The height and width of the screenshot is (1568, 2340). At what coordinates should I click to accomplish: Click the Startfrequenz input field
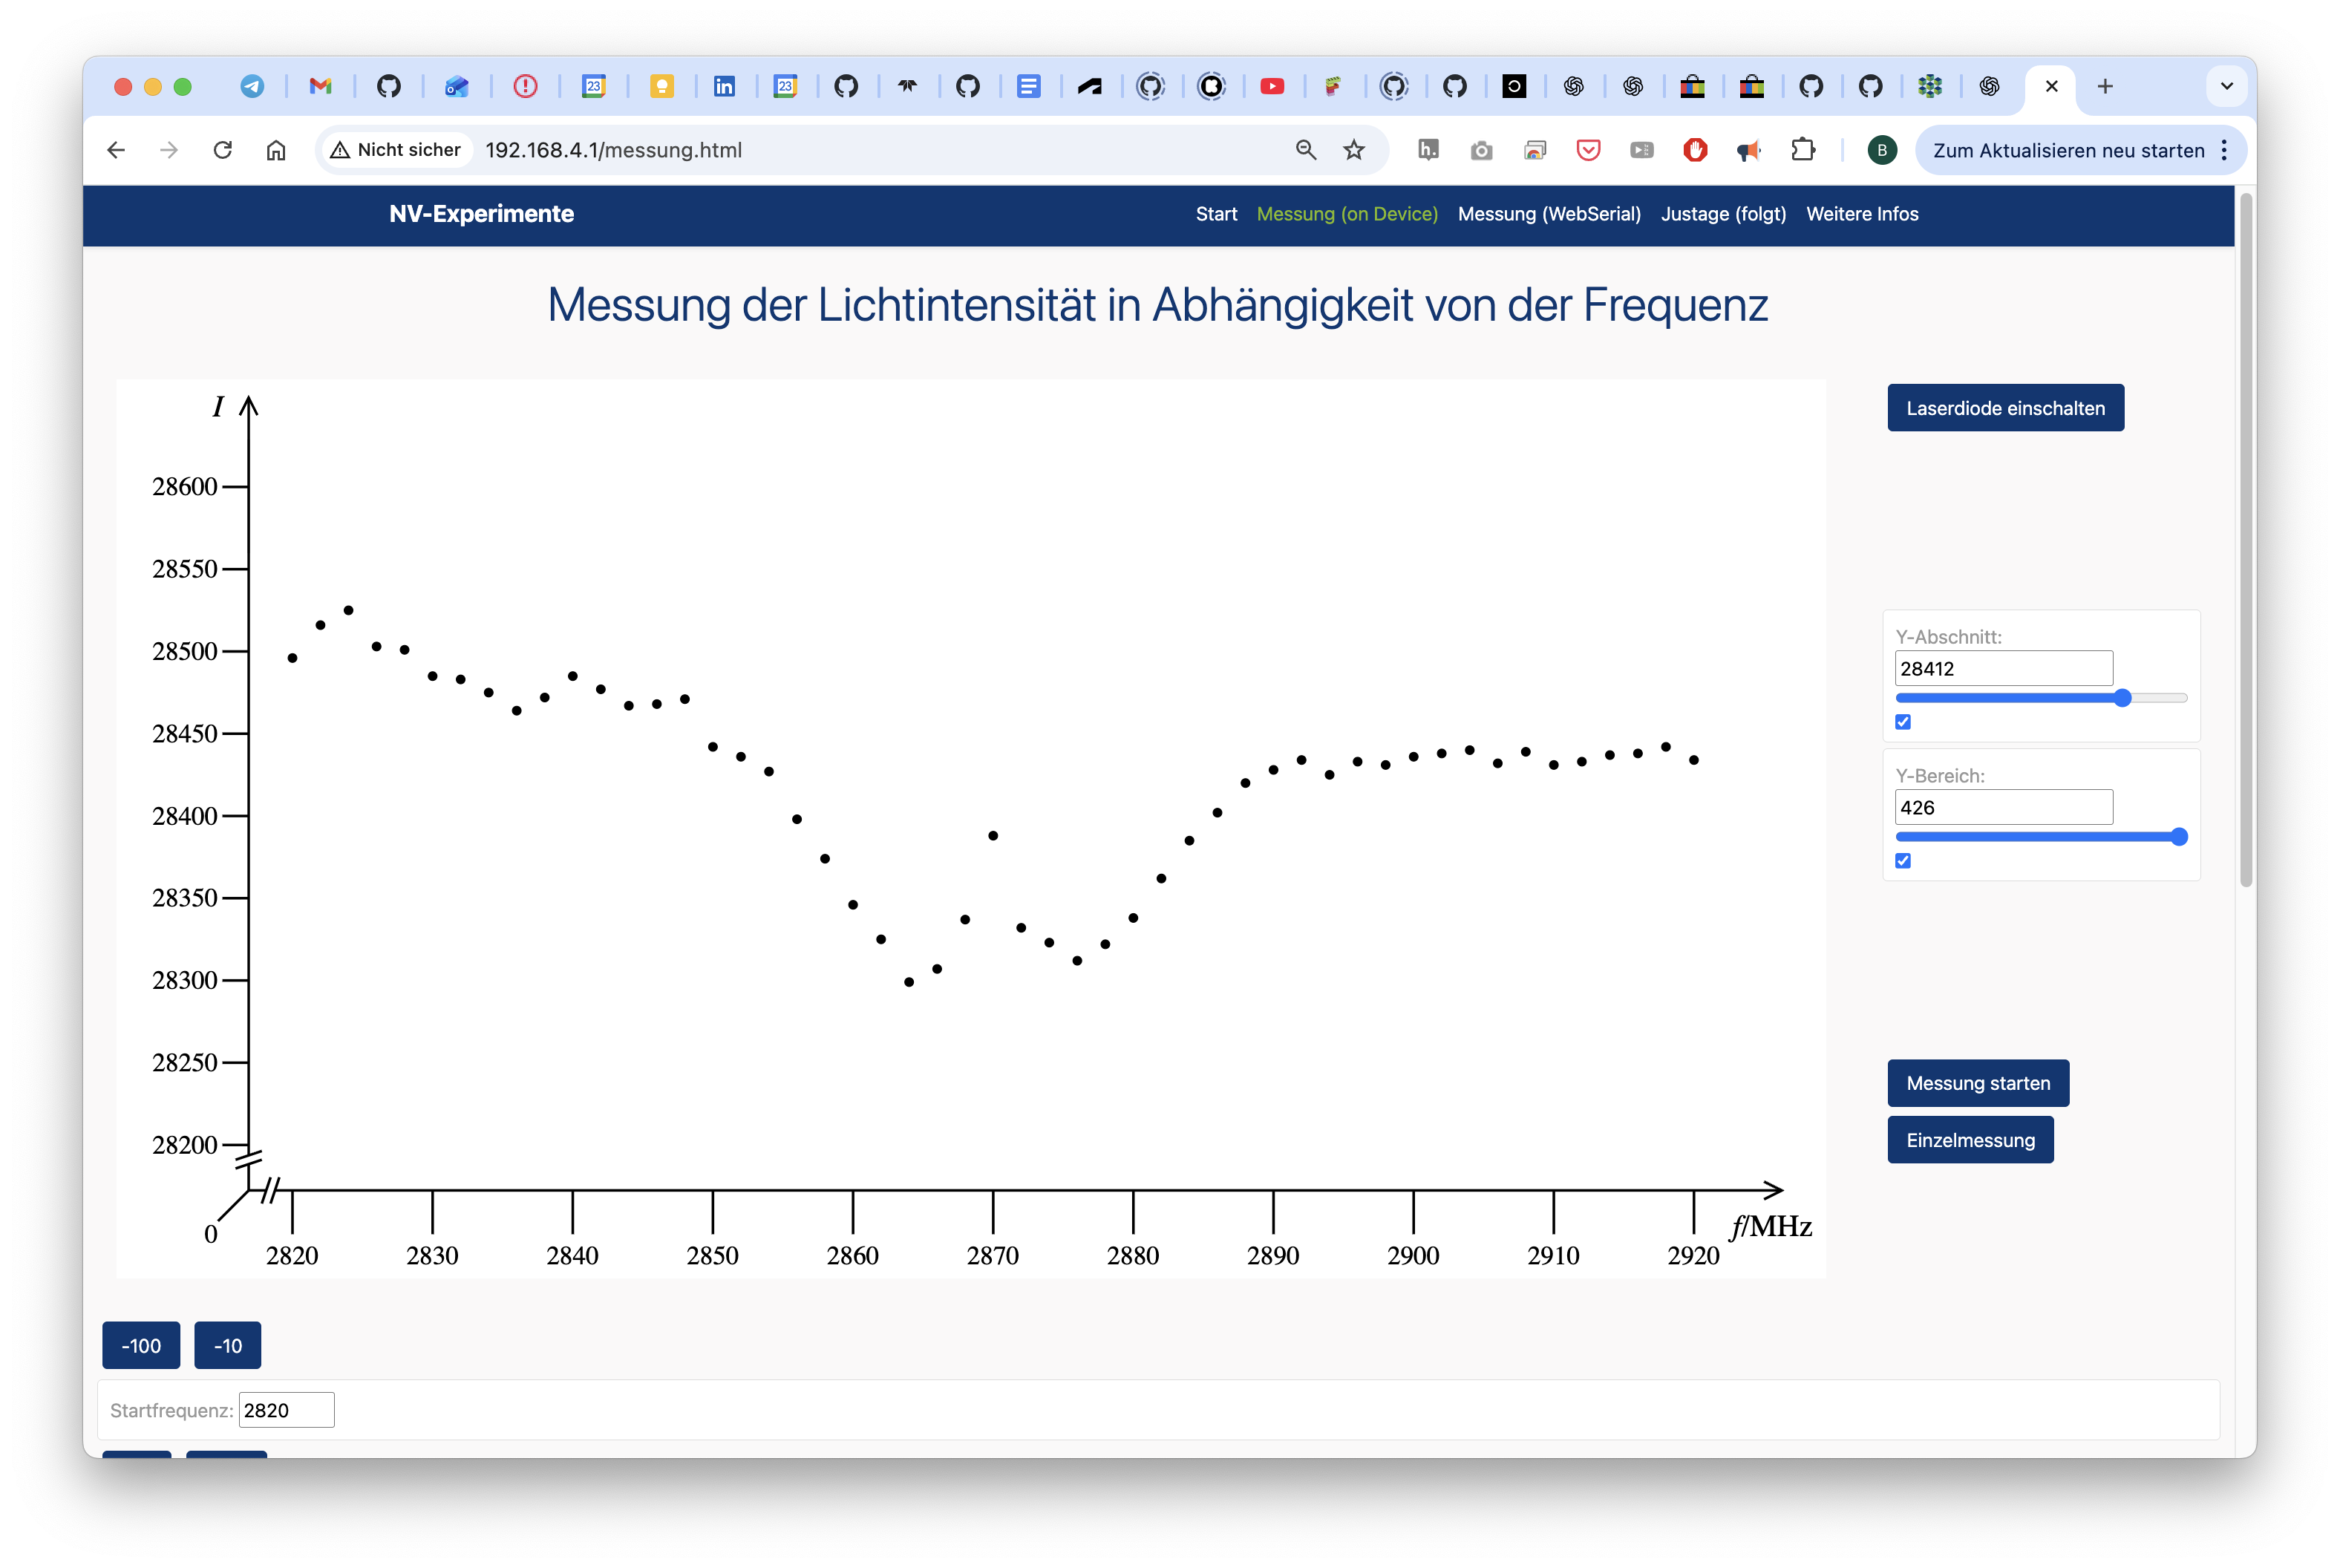286,1410
